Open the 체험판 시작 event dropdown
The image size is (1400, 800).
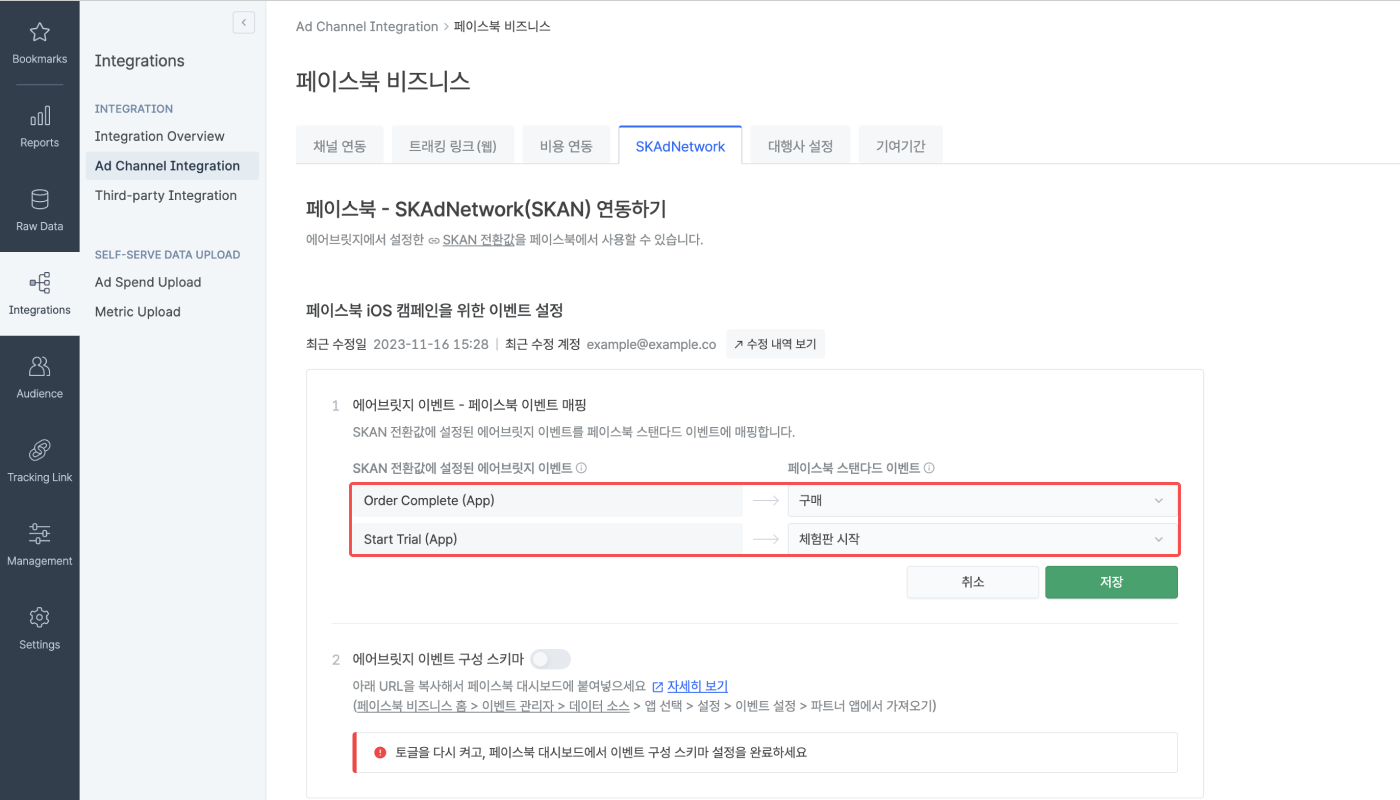pos(982,539)
